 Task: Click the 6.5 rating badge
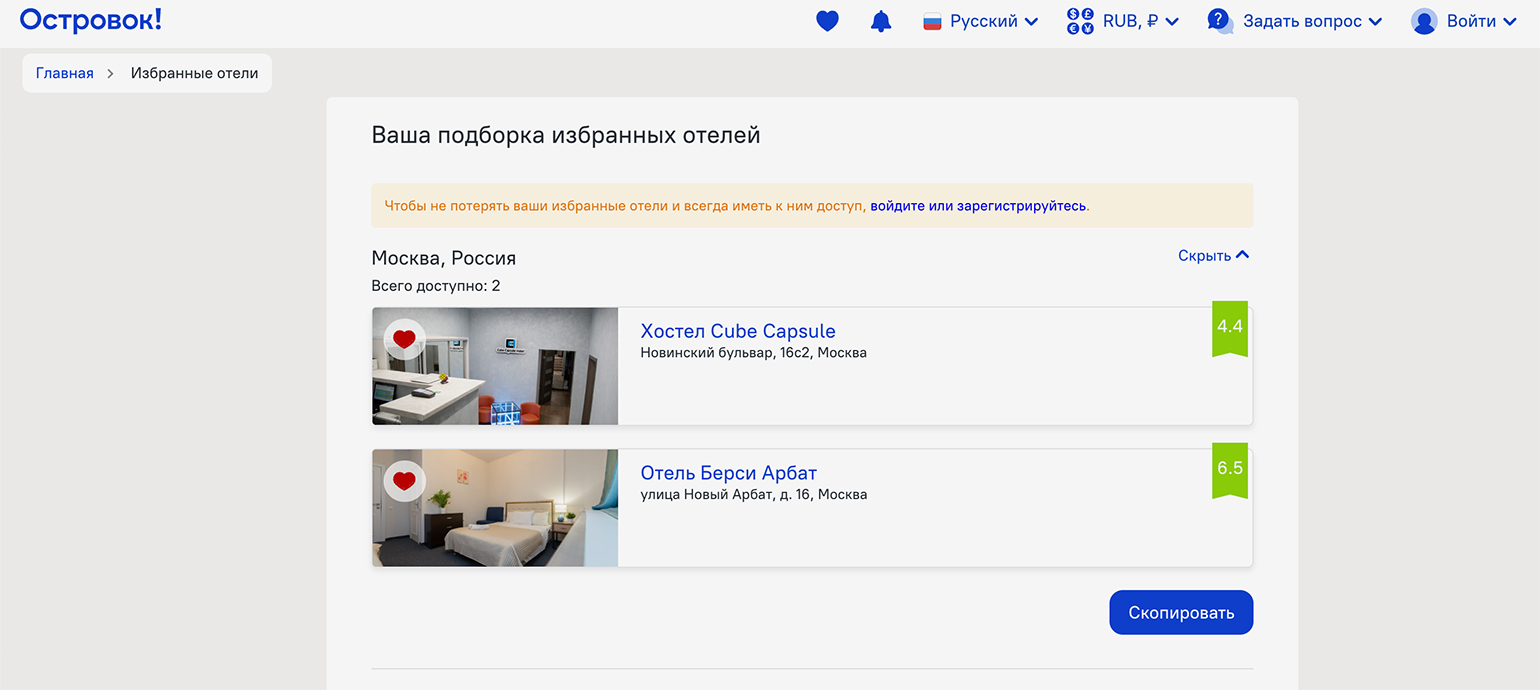(1230, 469)
